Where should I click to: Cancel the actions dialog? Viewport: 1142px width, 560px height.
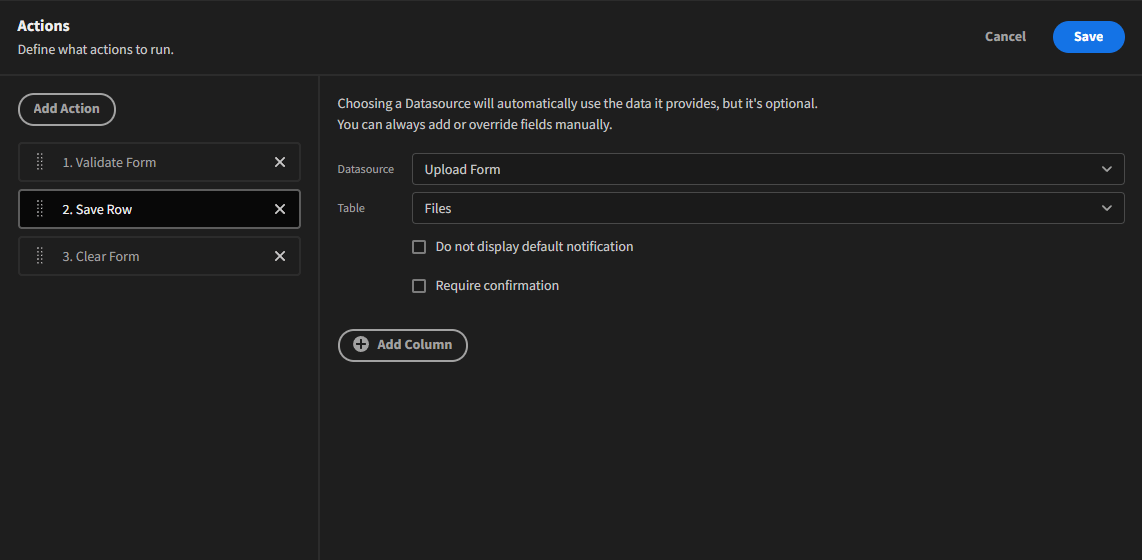click(x=1005, y=37)
